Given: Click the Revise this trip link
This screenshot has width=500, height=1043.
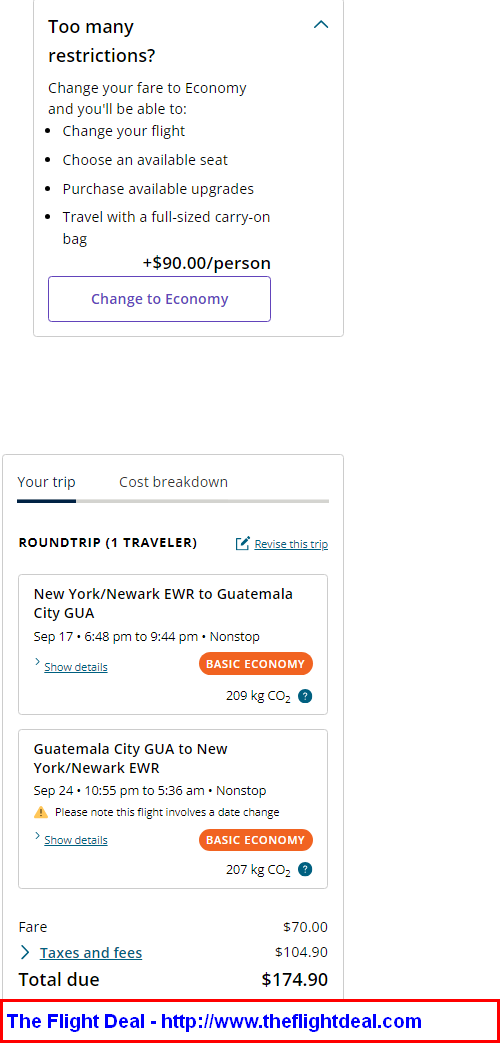Looking at the screenshot, I should pyautogui.click(x=291, y=544).
